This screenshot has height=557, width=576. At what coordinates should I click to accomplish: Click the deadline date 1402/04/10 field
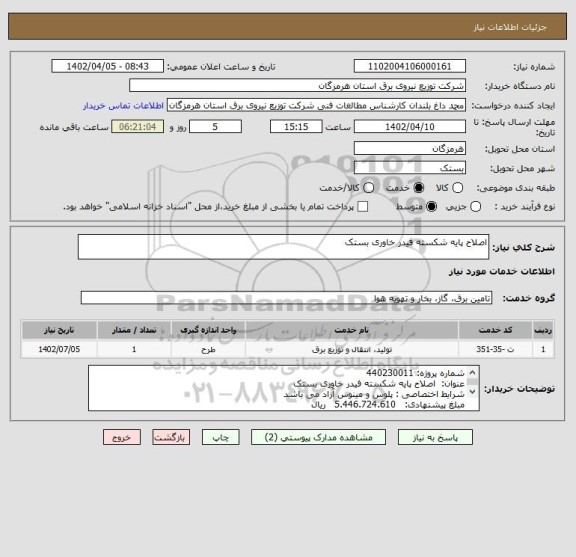click(x=410, y=127)
